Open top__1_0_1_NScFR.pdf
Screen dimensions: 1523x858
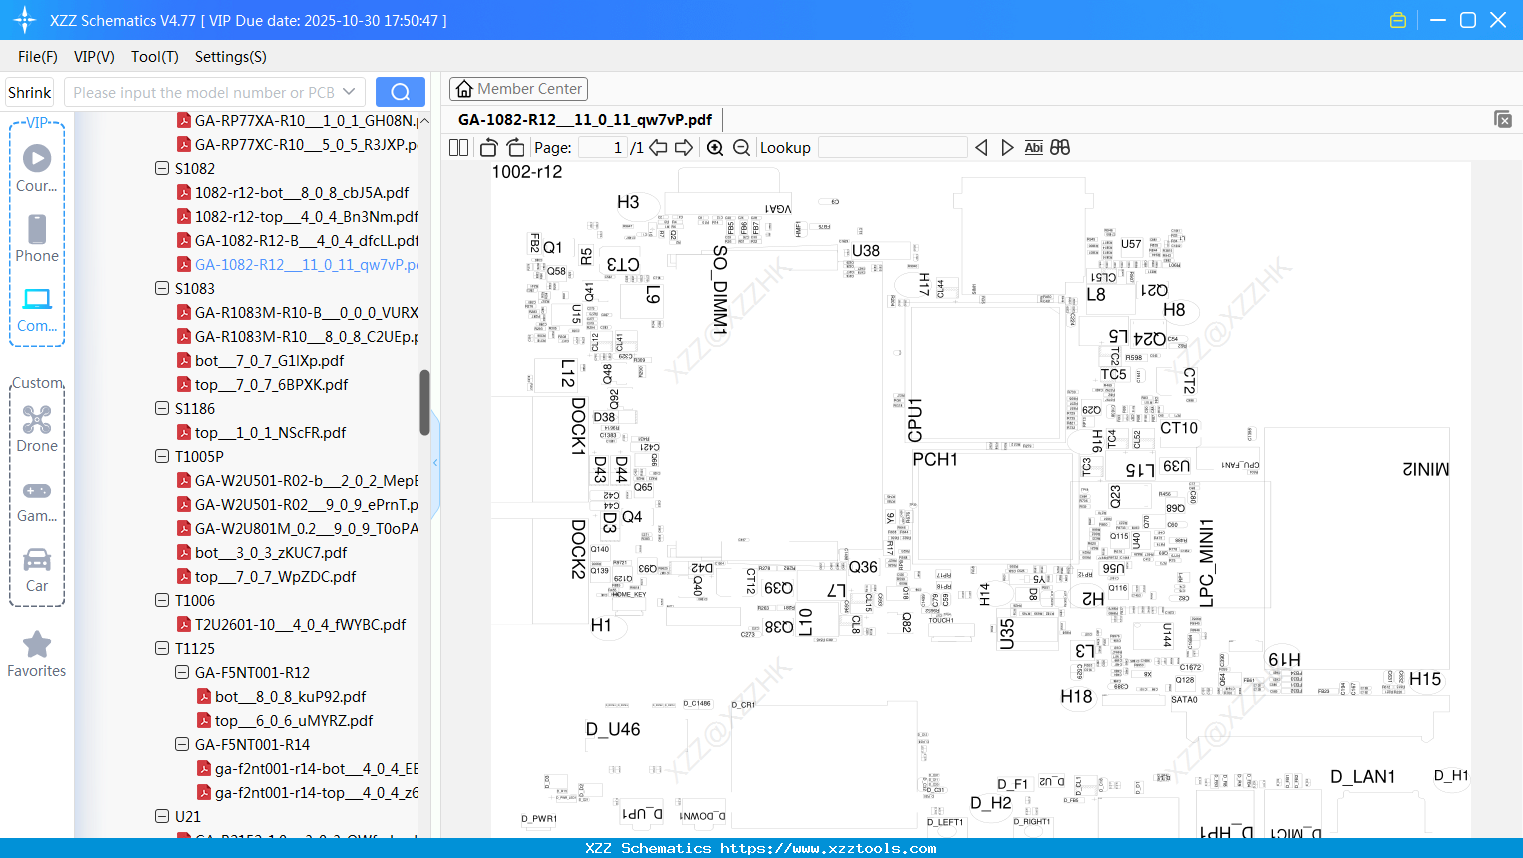(x=270, y=432)
